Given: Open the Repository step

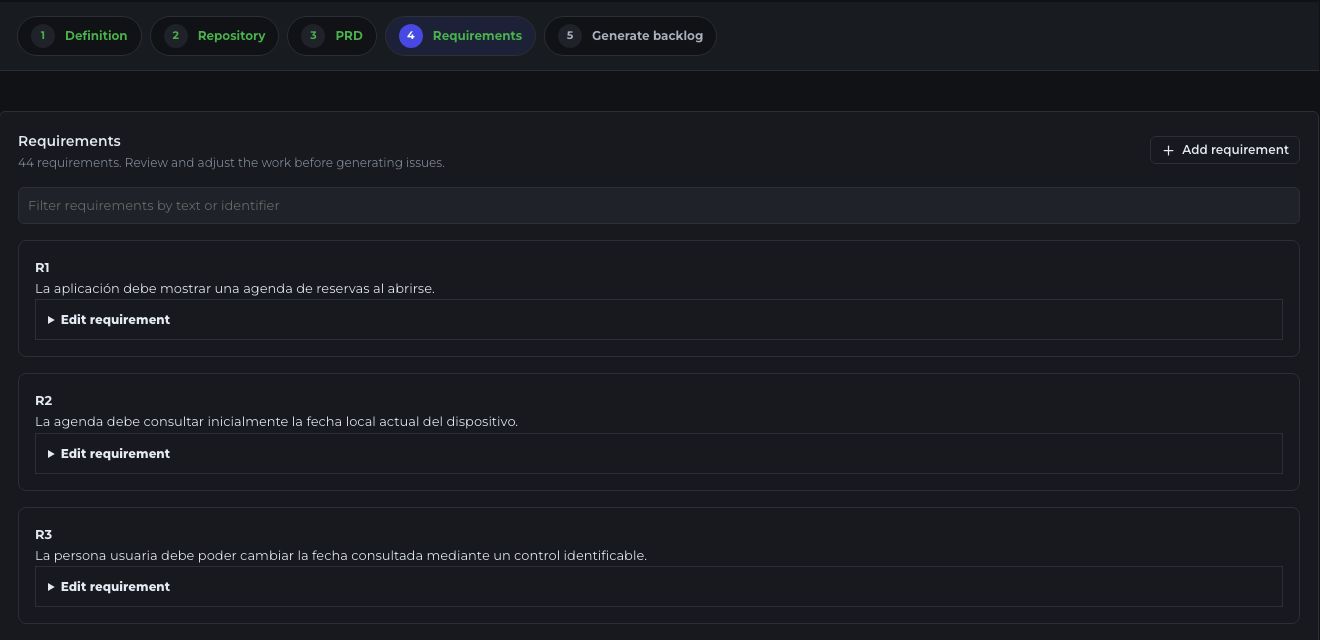Looking at the screenshot, I should click(214, 36).
